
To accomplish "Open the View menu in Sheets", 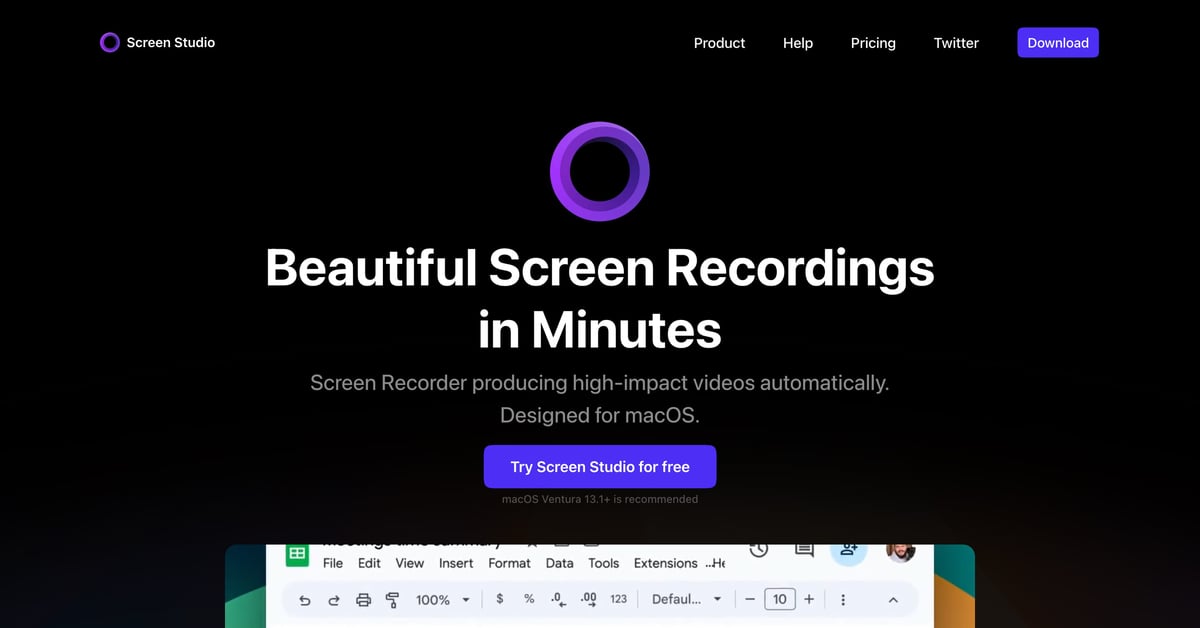I will click(409, 563).
